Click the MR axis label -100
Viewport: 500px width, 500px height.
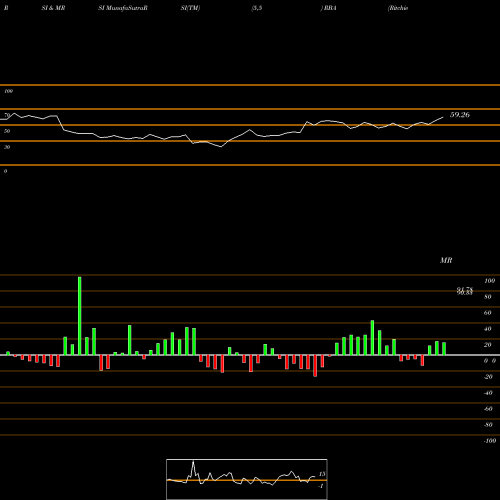tap(490, 441)
